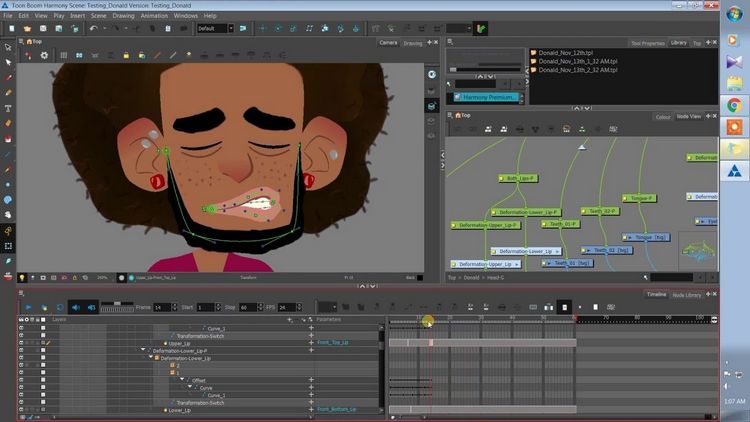This screenshot has height=422, width=750.
Task: Toggle the checkbox on the Upper_Lip layer row
Action: (x=43, y=343)
